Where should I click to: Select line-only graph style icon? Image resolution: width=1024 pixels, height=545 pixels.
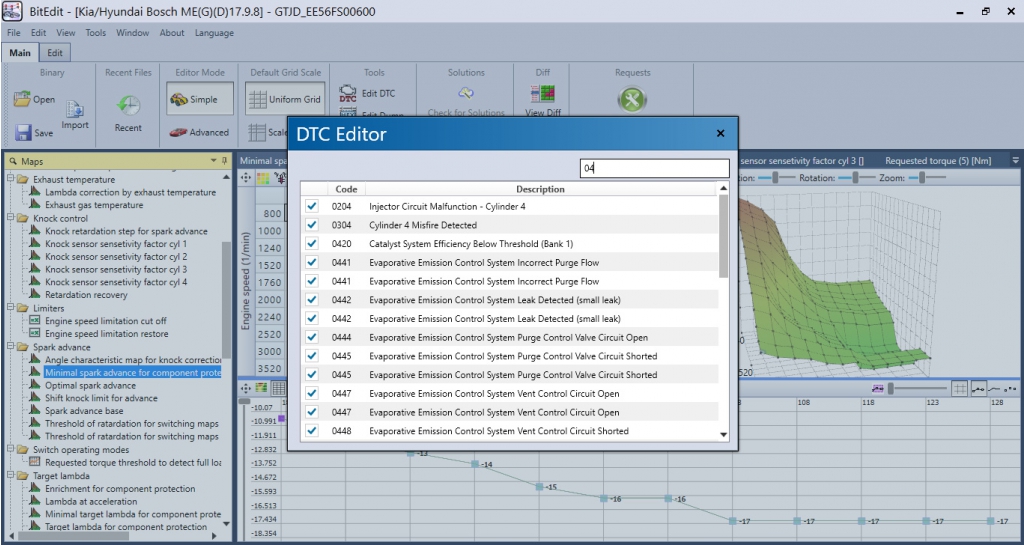(993, 388)
